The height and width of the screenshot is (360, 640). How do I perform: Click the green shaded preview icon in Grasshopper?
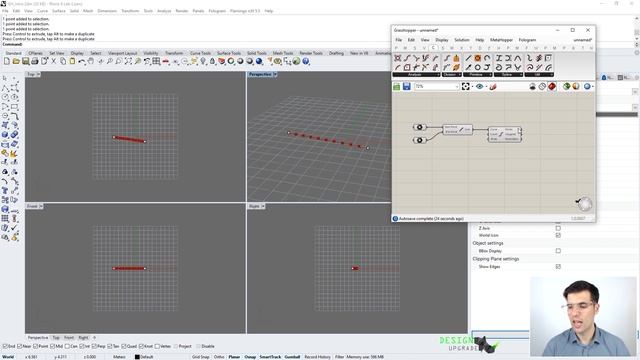point(566,87)
